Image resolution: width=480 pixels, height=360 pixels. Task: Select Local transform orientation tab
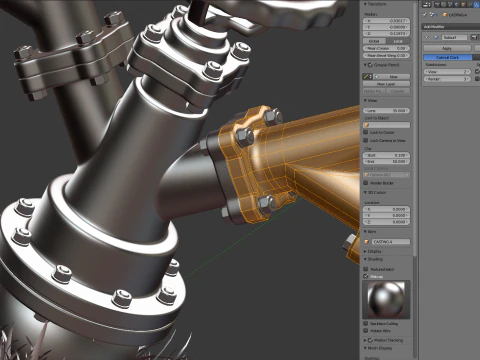pyautogui.click(x=398, y=41)
